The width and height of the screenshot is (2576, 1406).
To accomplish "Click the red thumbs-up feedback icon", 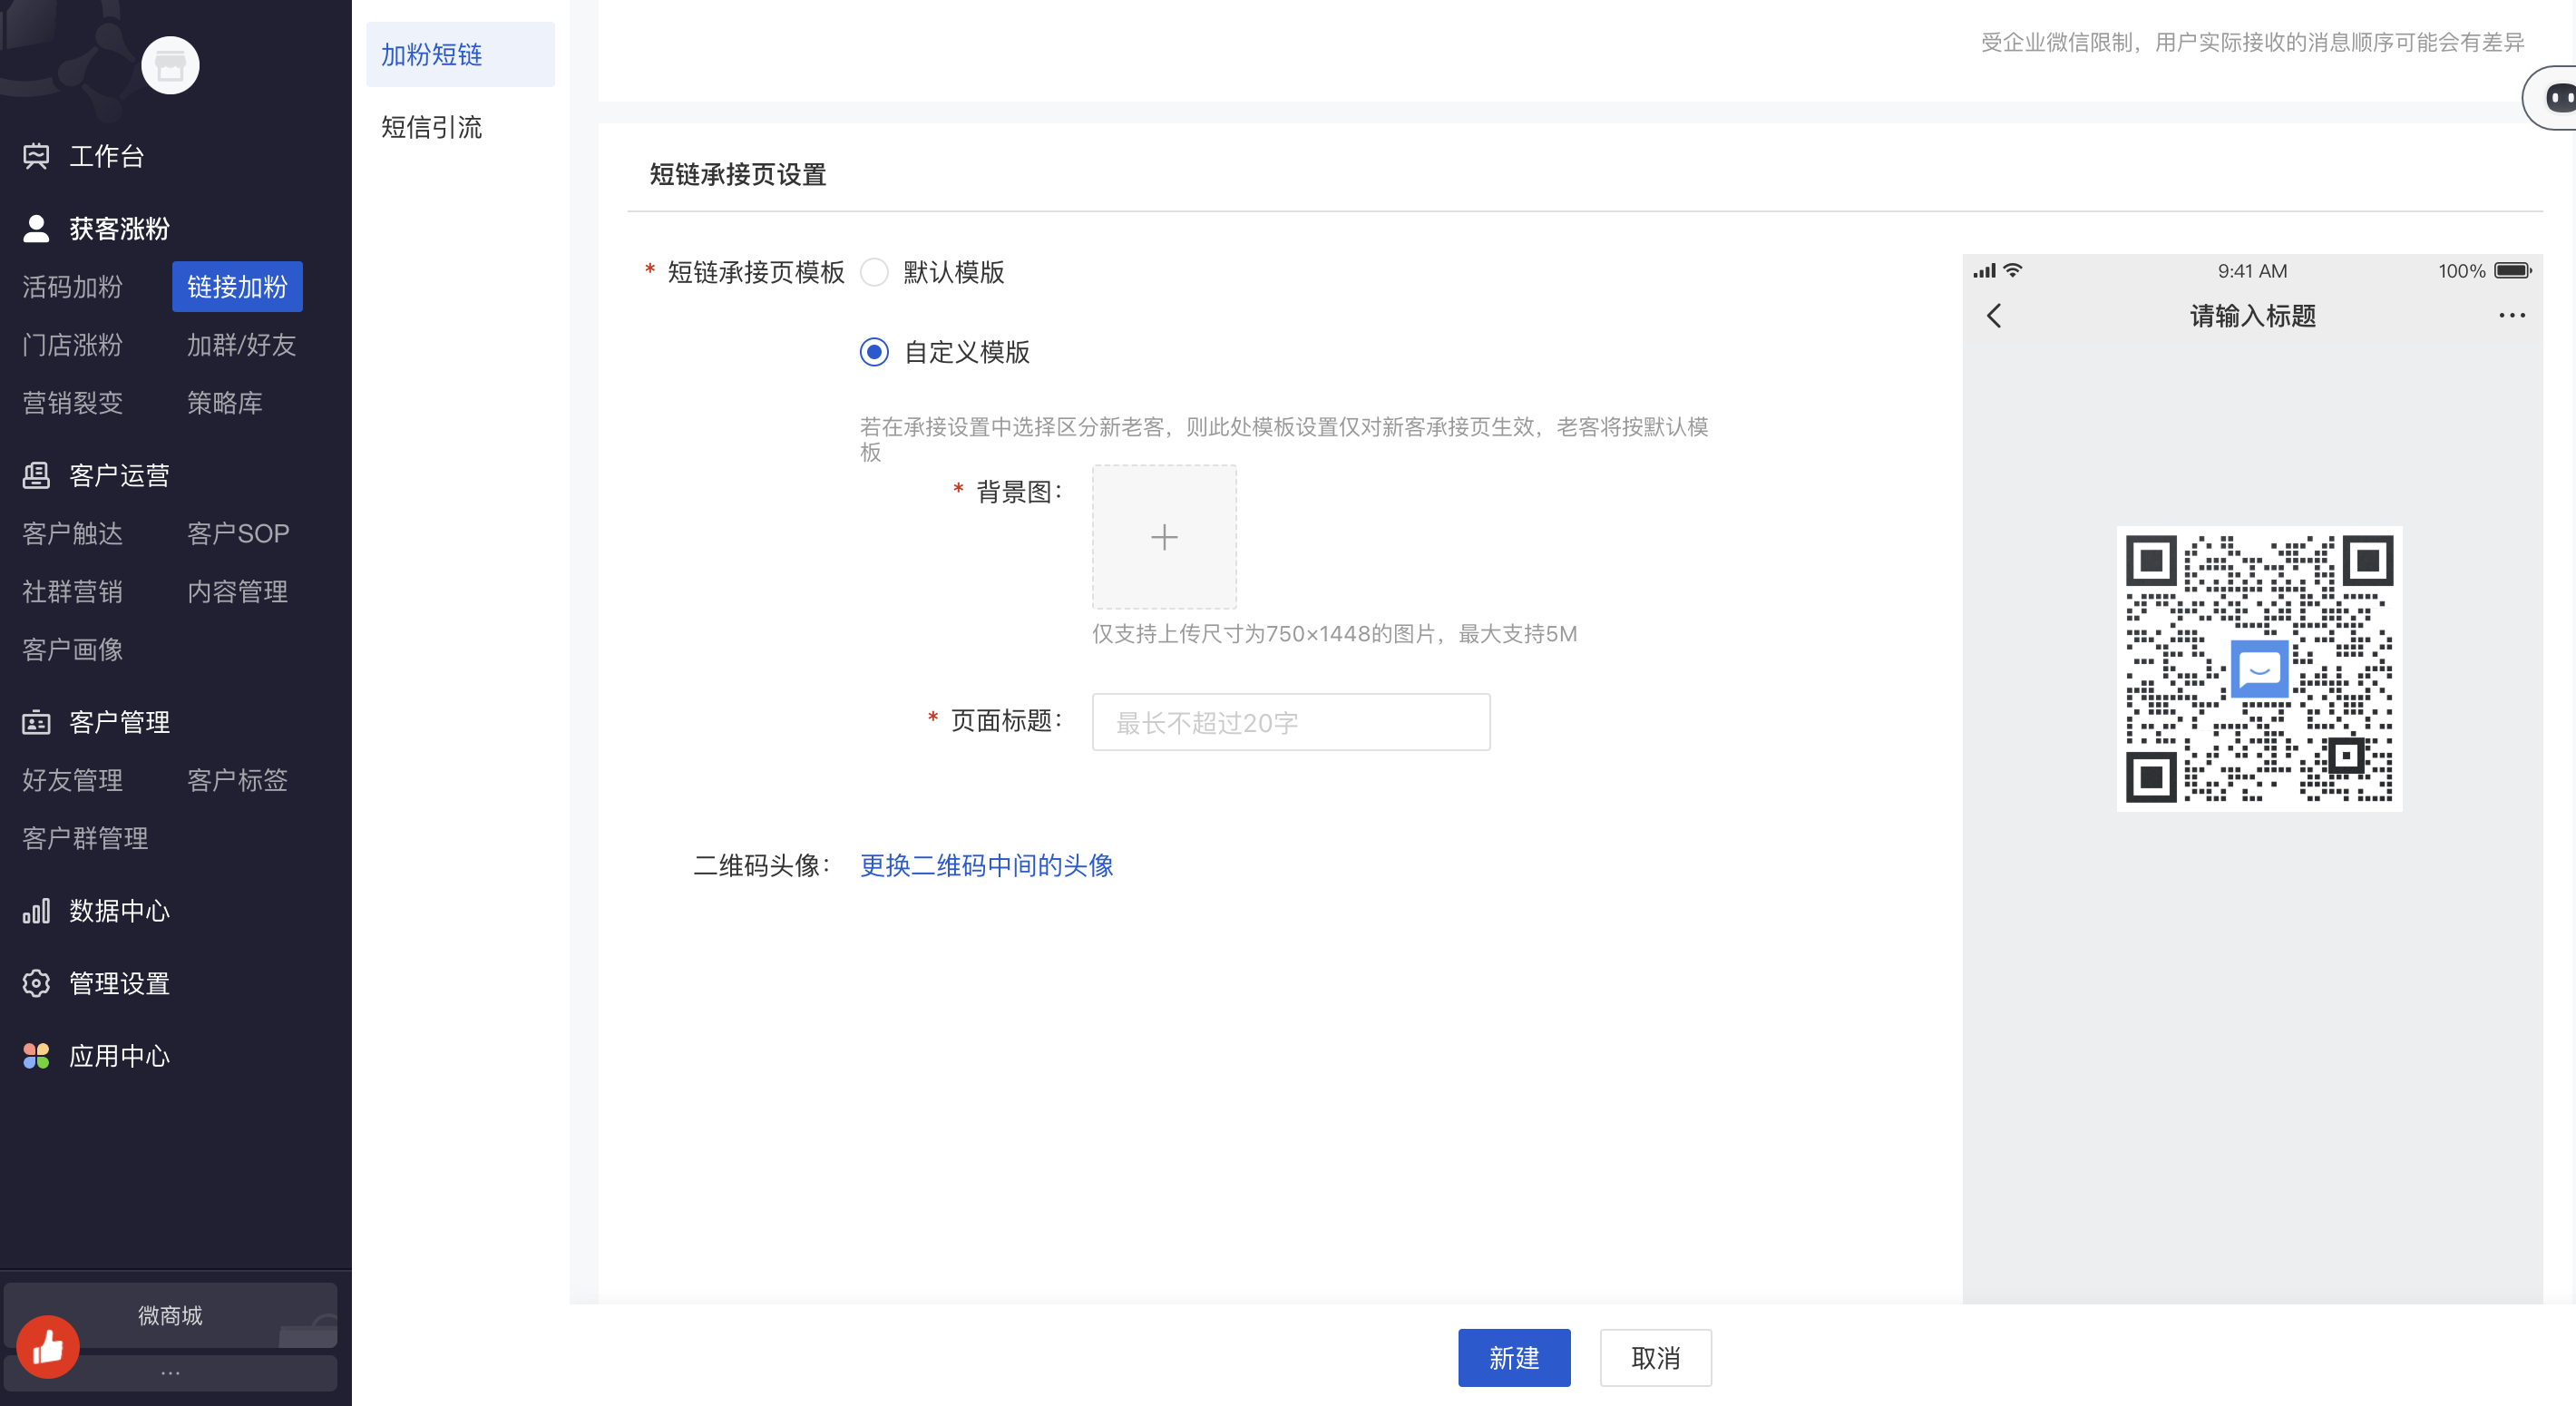I will (x=47, y=1347).
